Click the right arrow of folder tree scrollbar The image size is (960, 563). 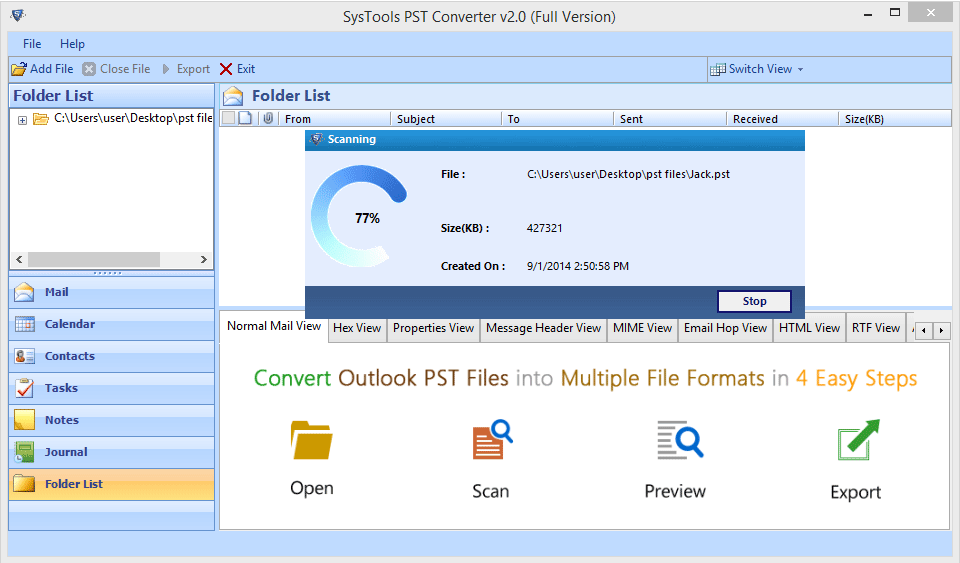tap(204, 259)
